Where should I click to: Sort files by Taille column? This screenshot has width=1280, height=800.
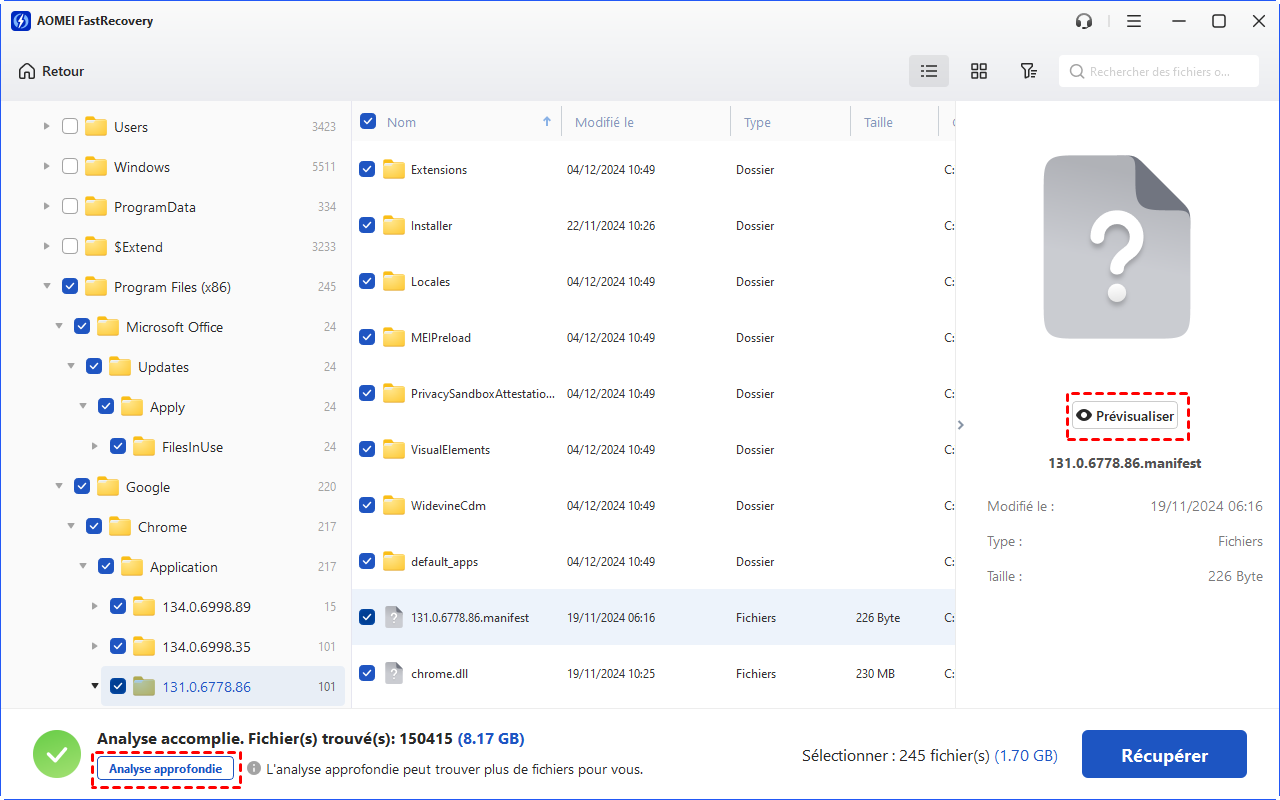(878, 122)
